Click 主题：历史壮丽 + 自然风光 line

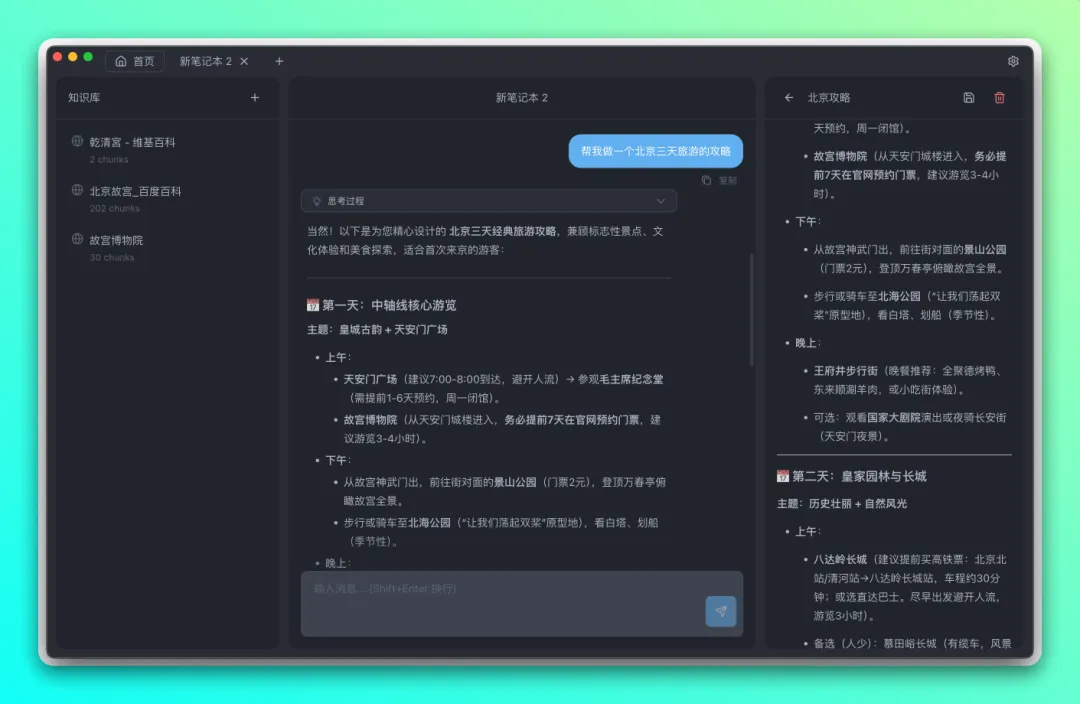[842, 504]
